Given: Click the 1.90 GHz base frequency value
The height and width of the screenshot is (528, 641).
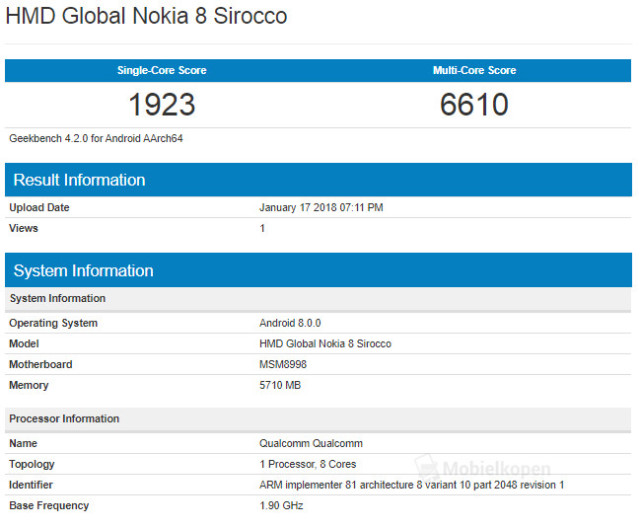Looking at the screenshot, I should (282, 505).
